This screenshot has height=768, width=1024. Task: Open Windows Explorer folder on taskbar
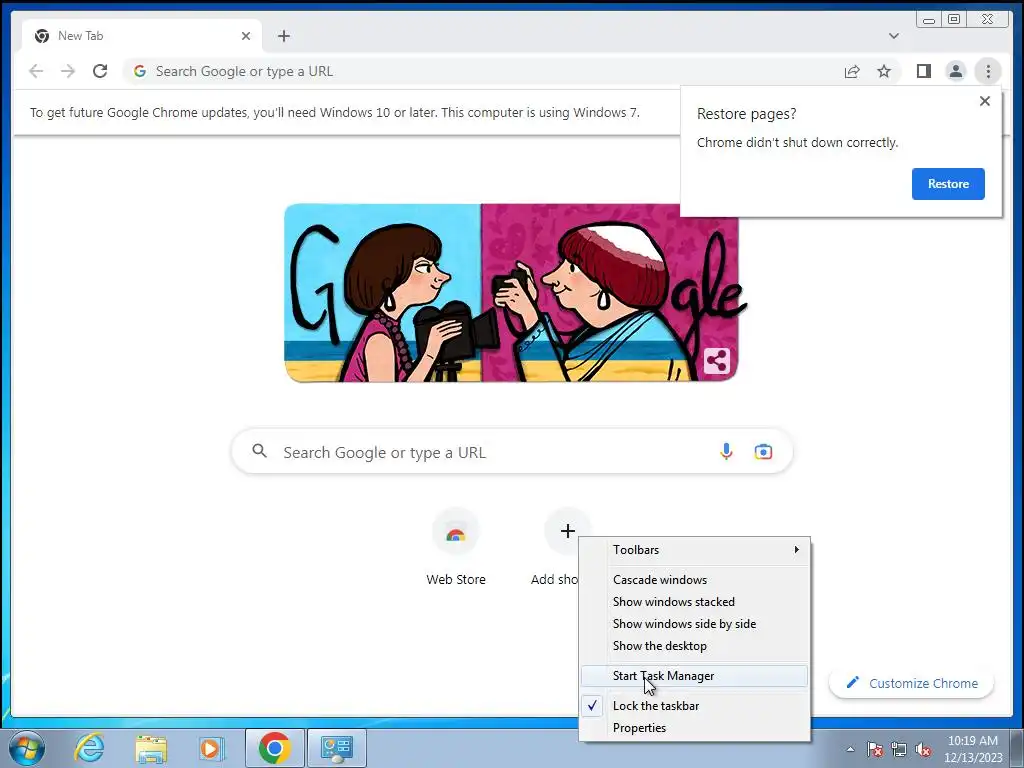pos(151,748)
